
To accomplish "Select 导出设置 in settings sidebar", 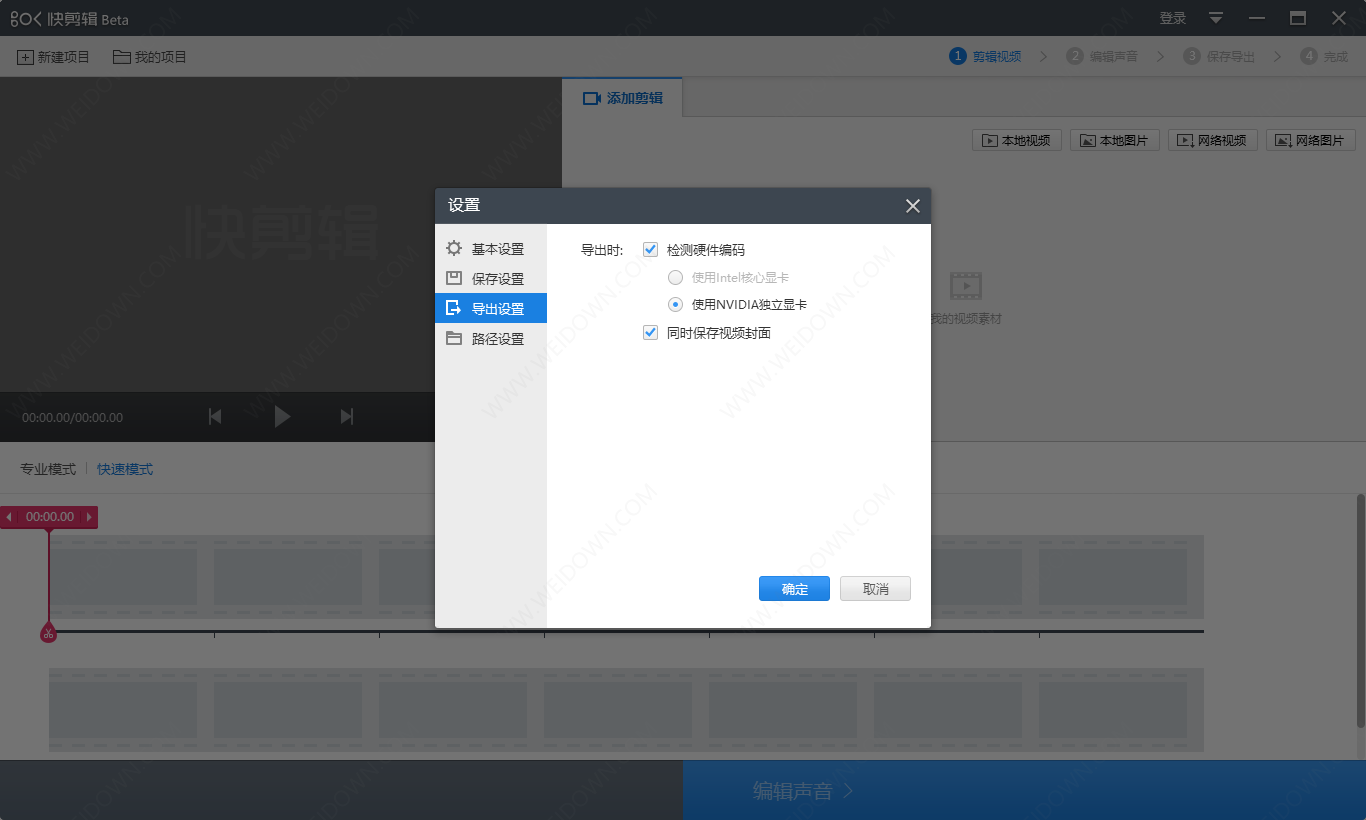I will [x=490, y=309].
